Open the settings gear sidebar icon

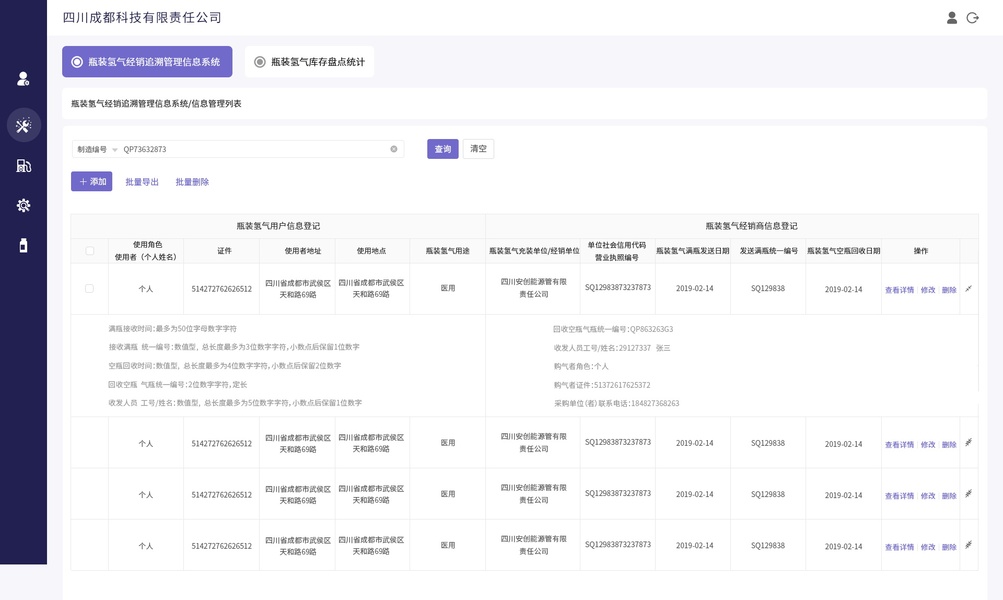coord(23,205)
